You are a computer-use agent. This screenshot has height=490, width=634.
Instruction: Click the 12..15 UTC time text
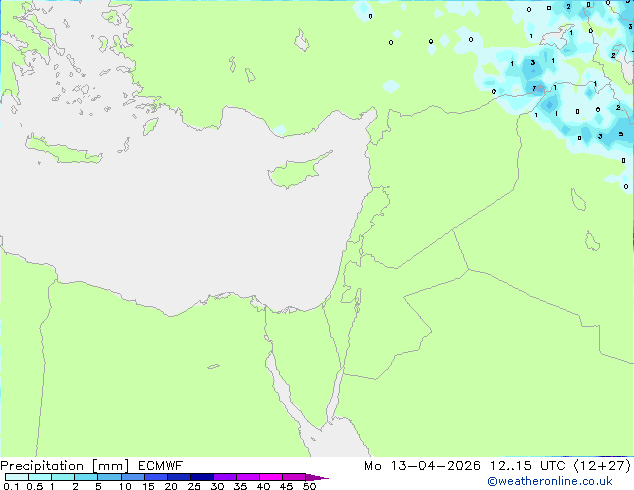pyautogui.click(x=527, y=466)
